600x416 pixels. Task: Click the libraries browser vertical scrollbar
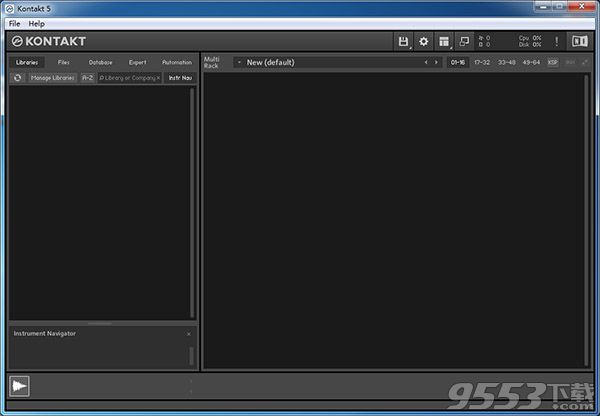coord(192,203)
